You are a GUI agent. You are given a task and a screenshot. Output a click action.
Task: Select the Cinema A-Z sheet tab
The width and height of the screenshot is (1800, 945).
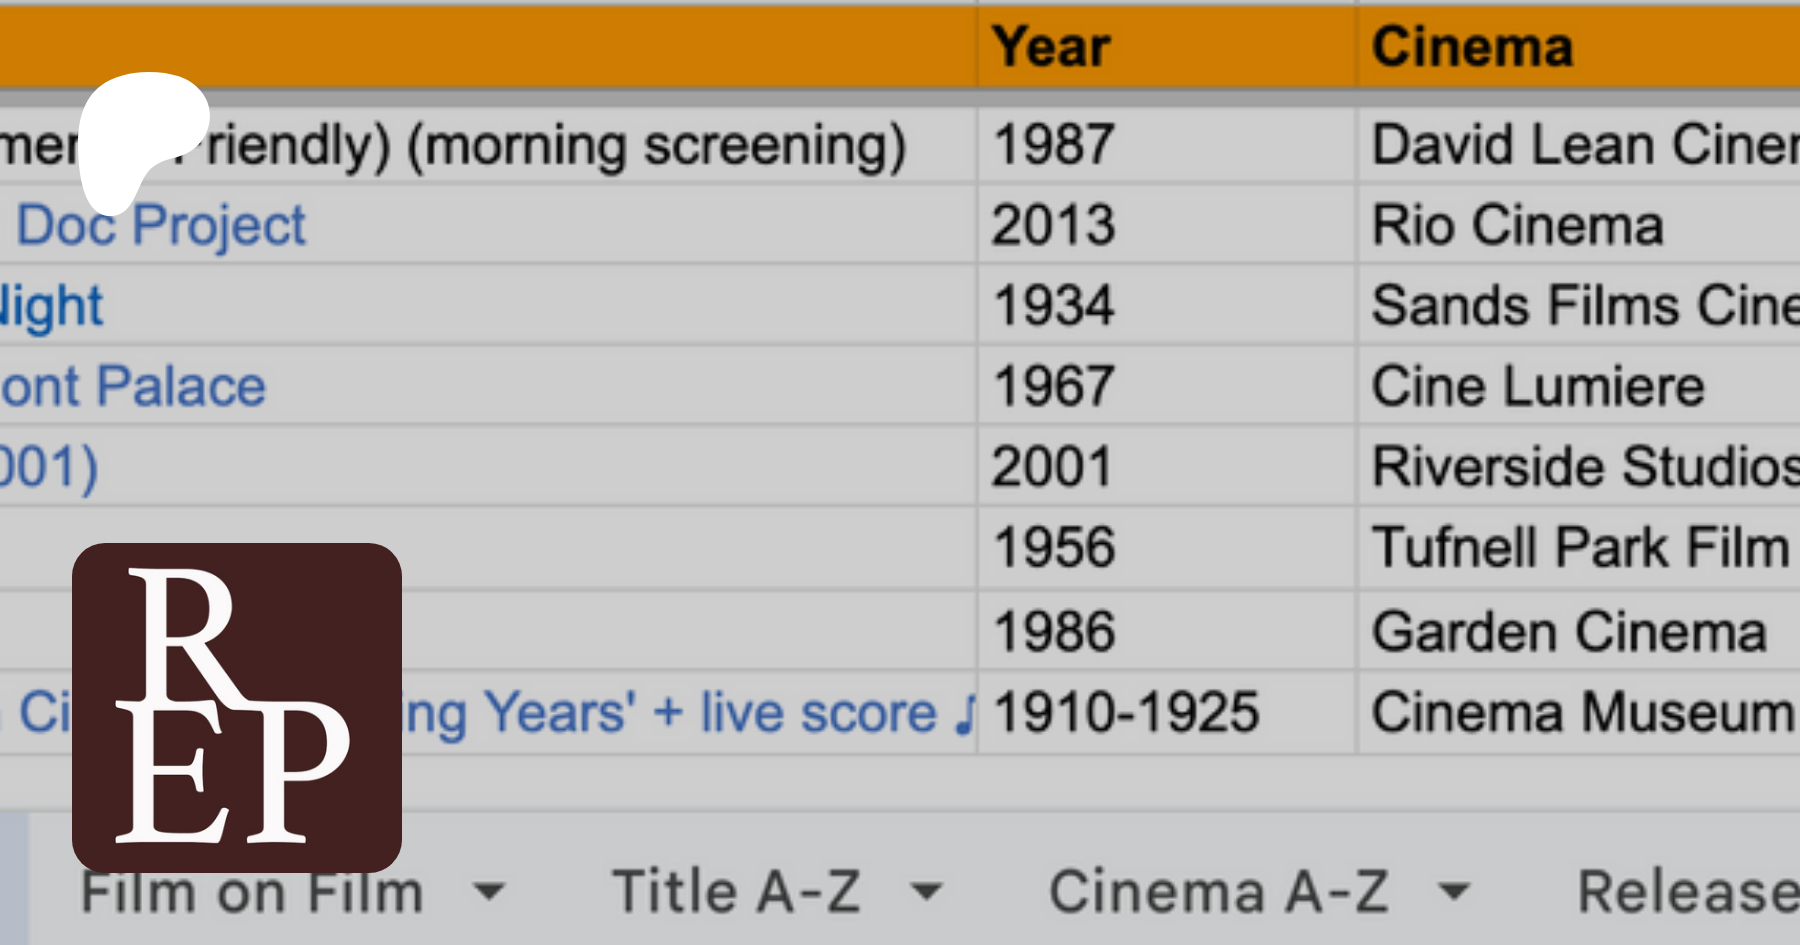1218,891
